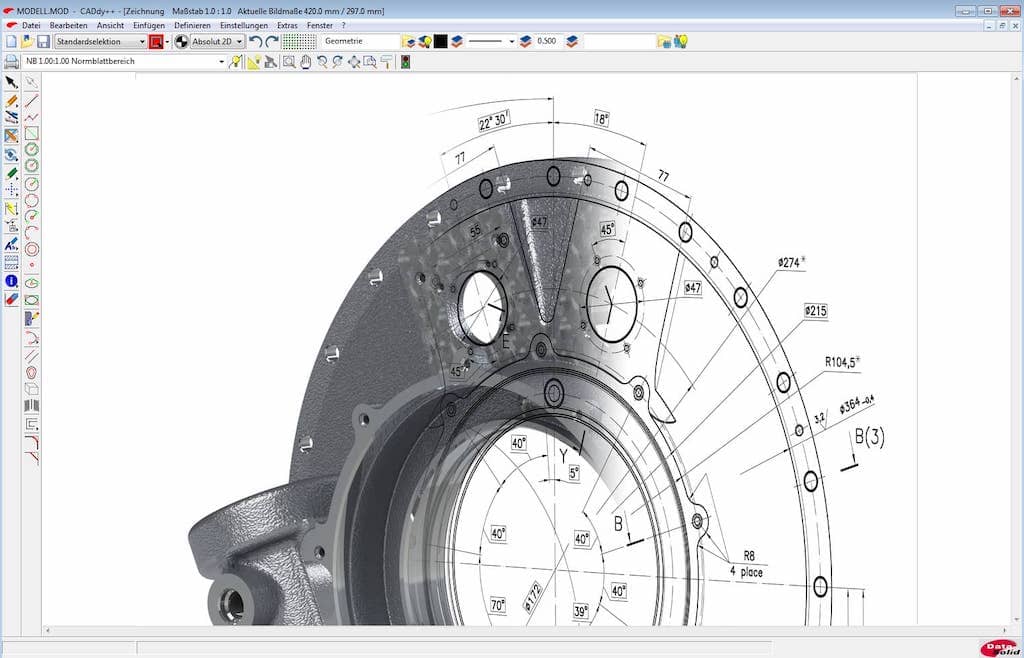Screen dimensions: 1024x658
Task: Click the new document icon
Action: [x=11, y=42]
